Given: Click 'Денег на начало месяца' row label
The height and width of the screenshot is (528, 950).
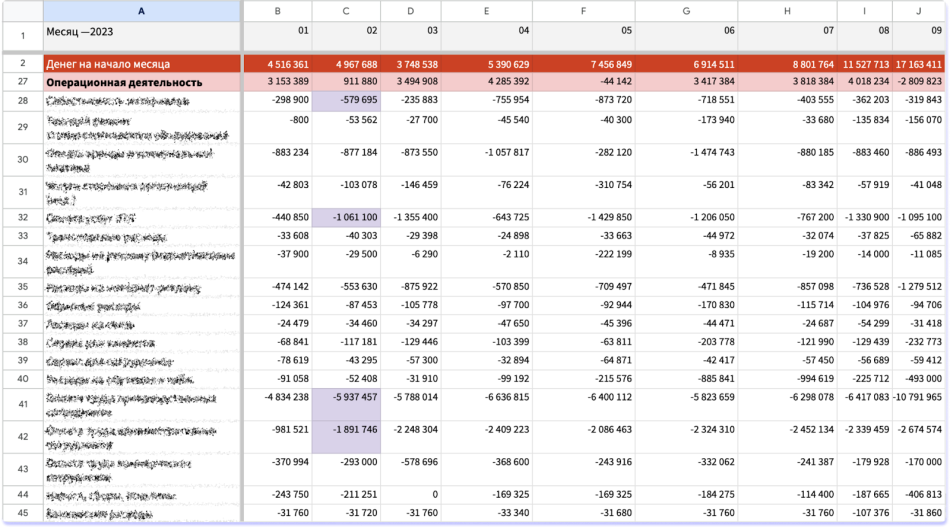Looking at the screenshot, I should coord(141,64).
